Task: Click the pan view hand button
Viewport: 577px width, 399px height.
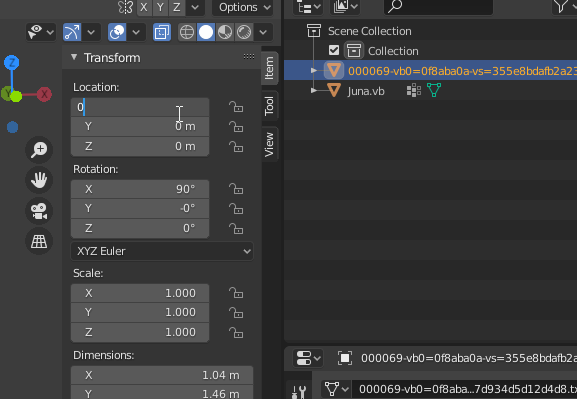Action: click(x=39, y=180)
